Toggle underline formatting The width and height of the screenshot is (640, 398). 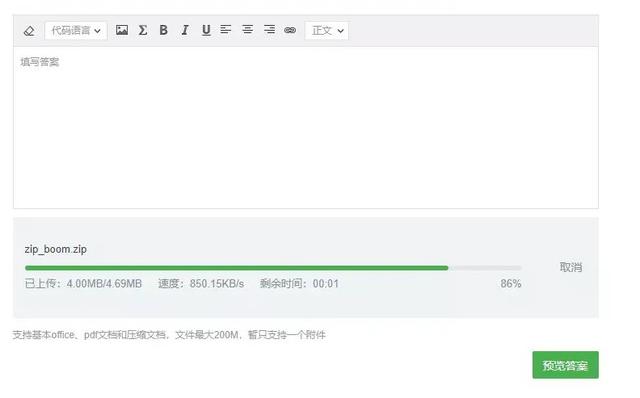[x=206, y=30]
